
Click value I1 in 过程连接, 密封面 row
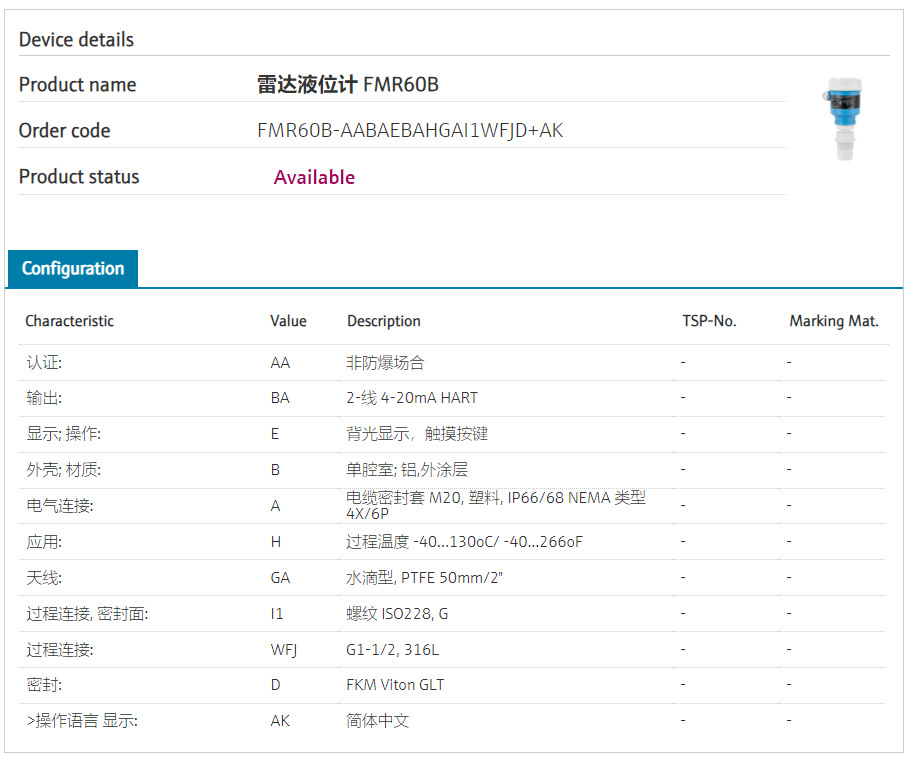[277, 614]
